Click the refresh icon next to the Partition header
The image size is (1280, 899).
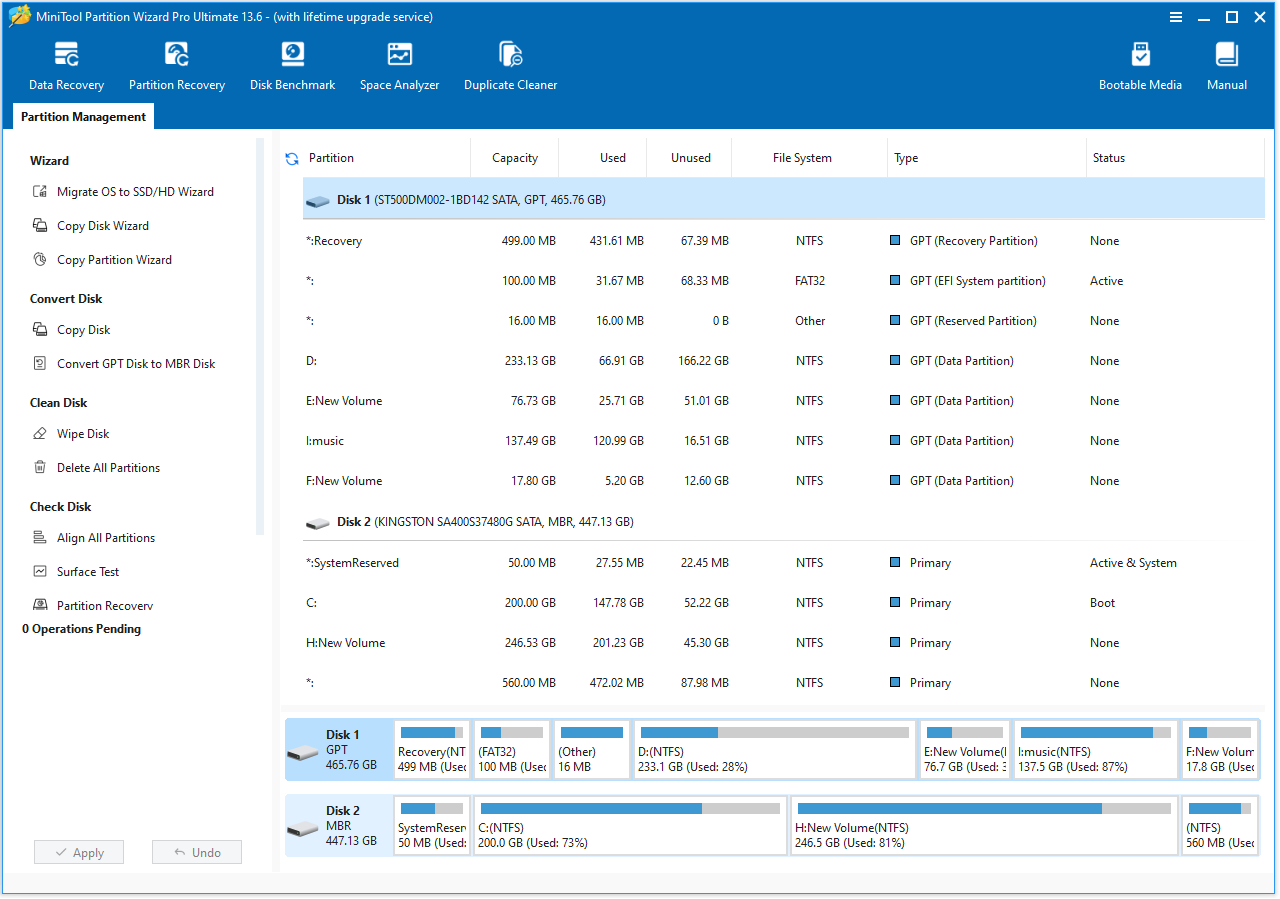pyautogui.click(x=292, y=158)
